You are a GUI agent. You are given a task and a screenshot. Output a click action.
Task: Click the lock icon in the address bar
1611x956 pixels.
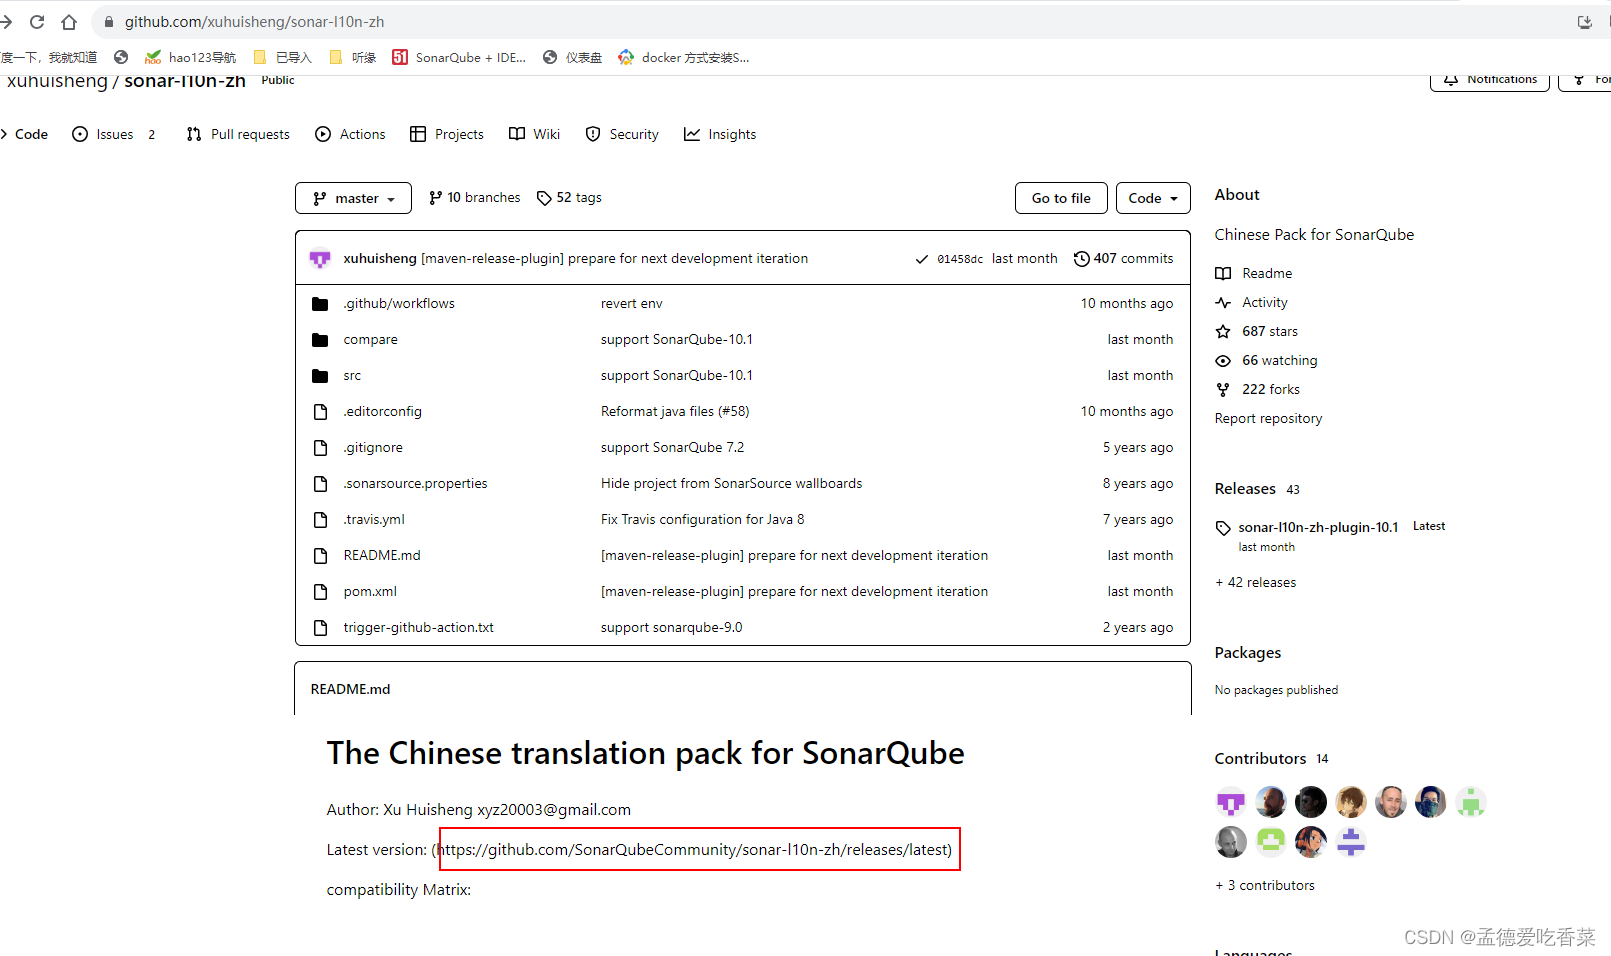(109, 21)
